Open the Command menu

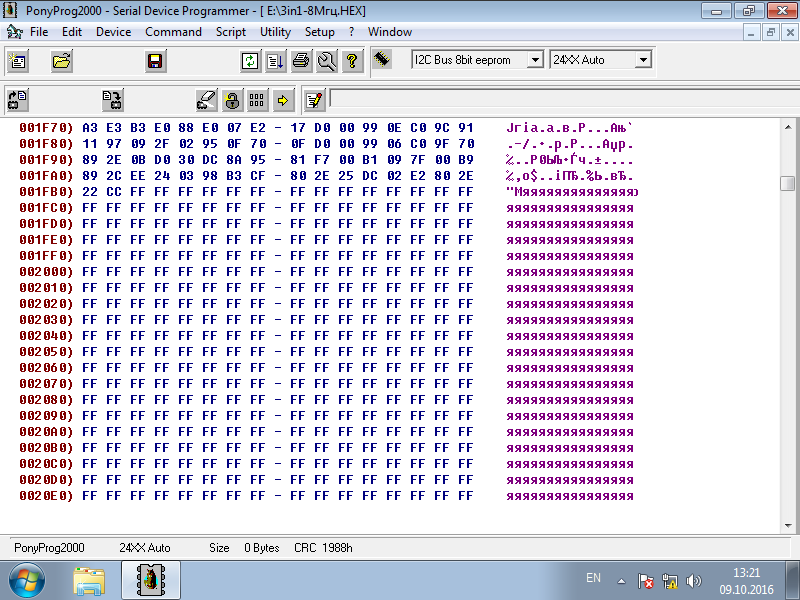pyautogui.click(x=173, y=32)
